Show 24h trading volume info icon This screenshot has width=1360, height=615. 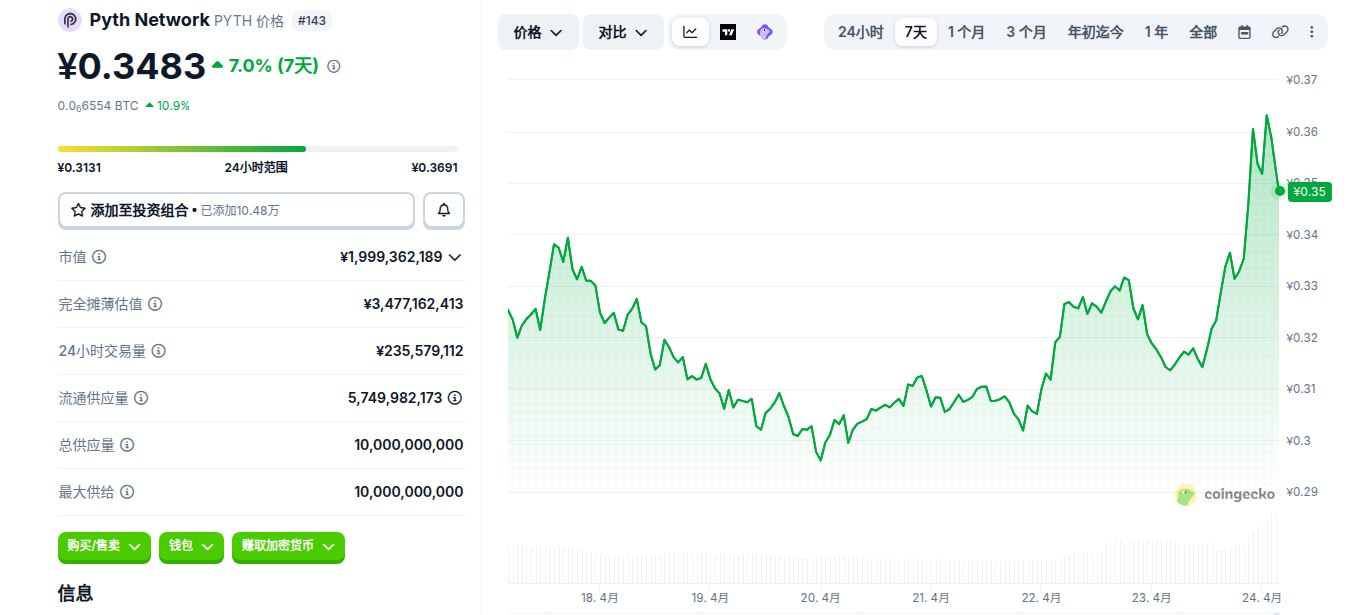[159, 351]
